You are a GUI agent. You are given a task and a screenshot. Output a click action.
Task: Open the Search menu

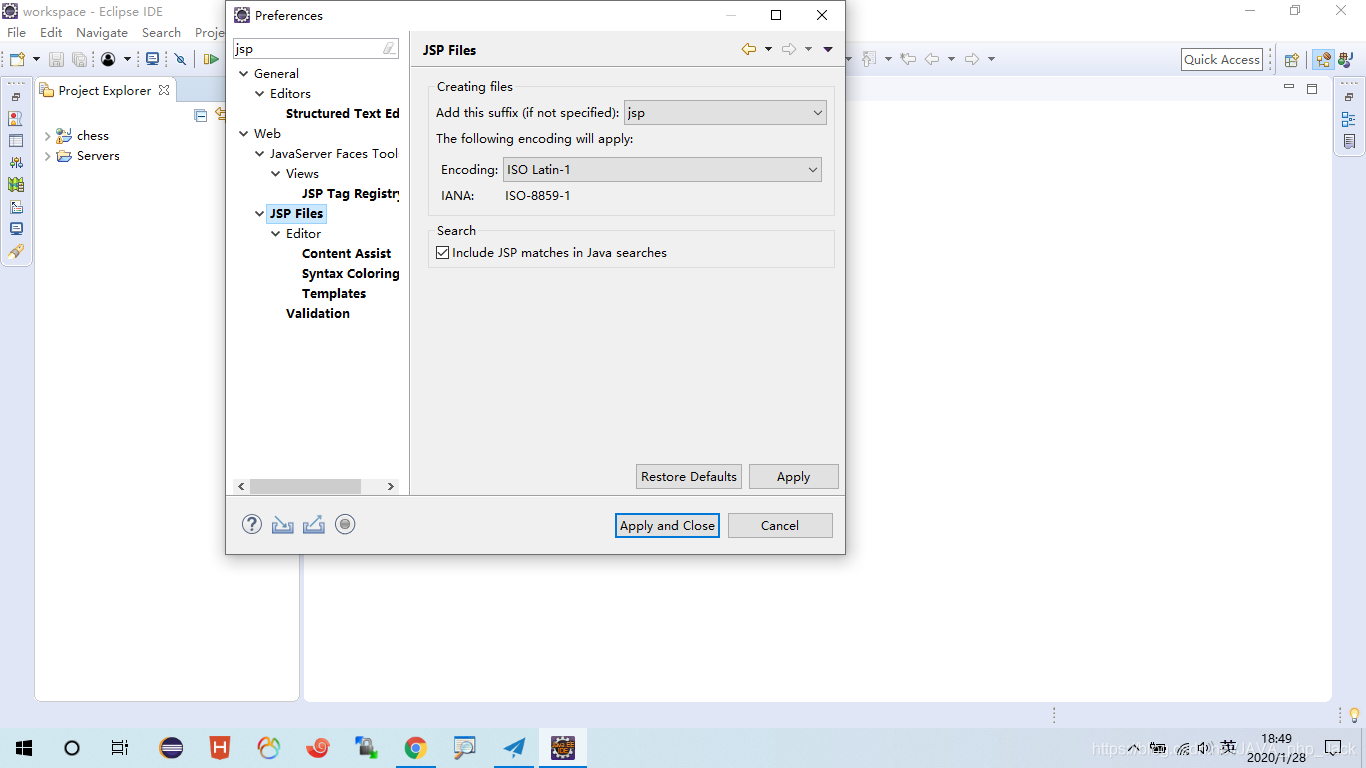161,33
